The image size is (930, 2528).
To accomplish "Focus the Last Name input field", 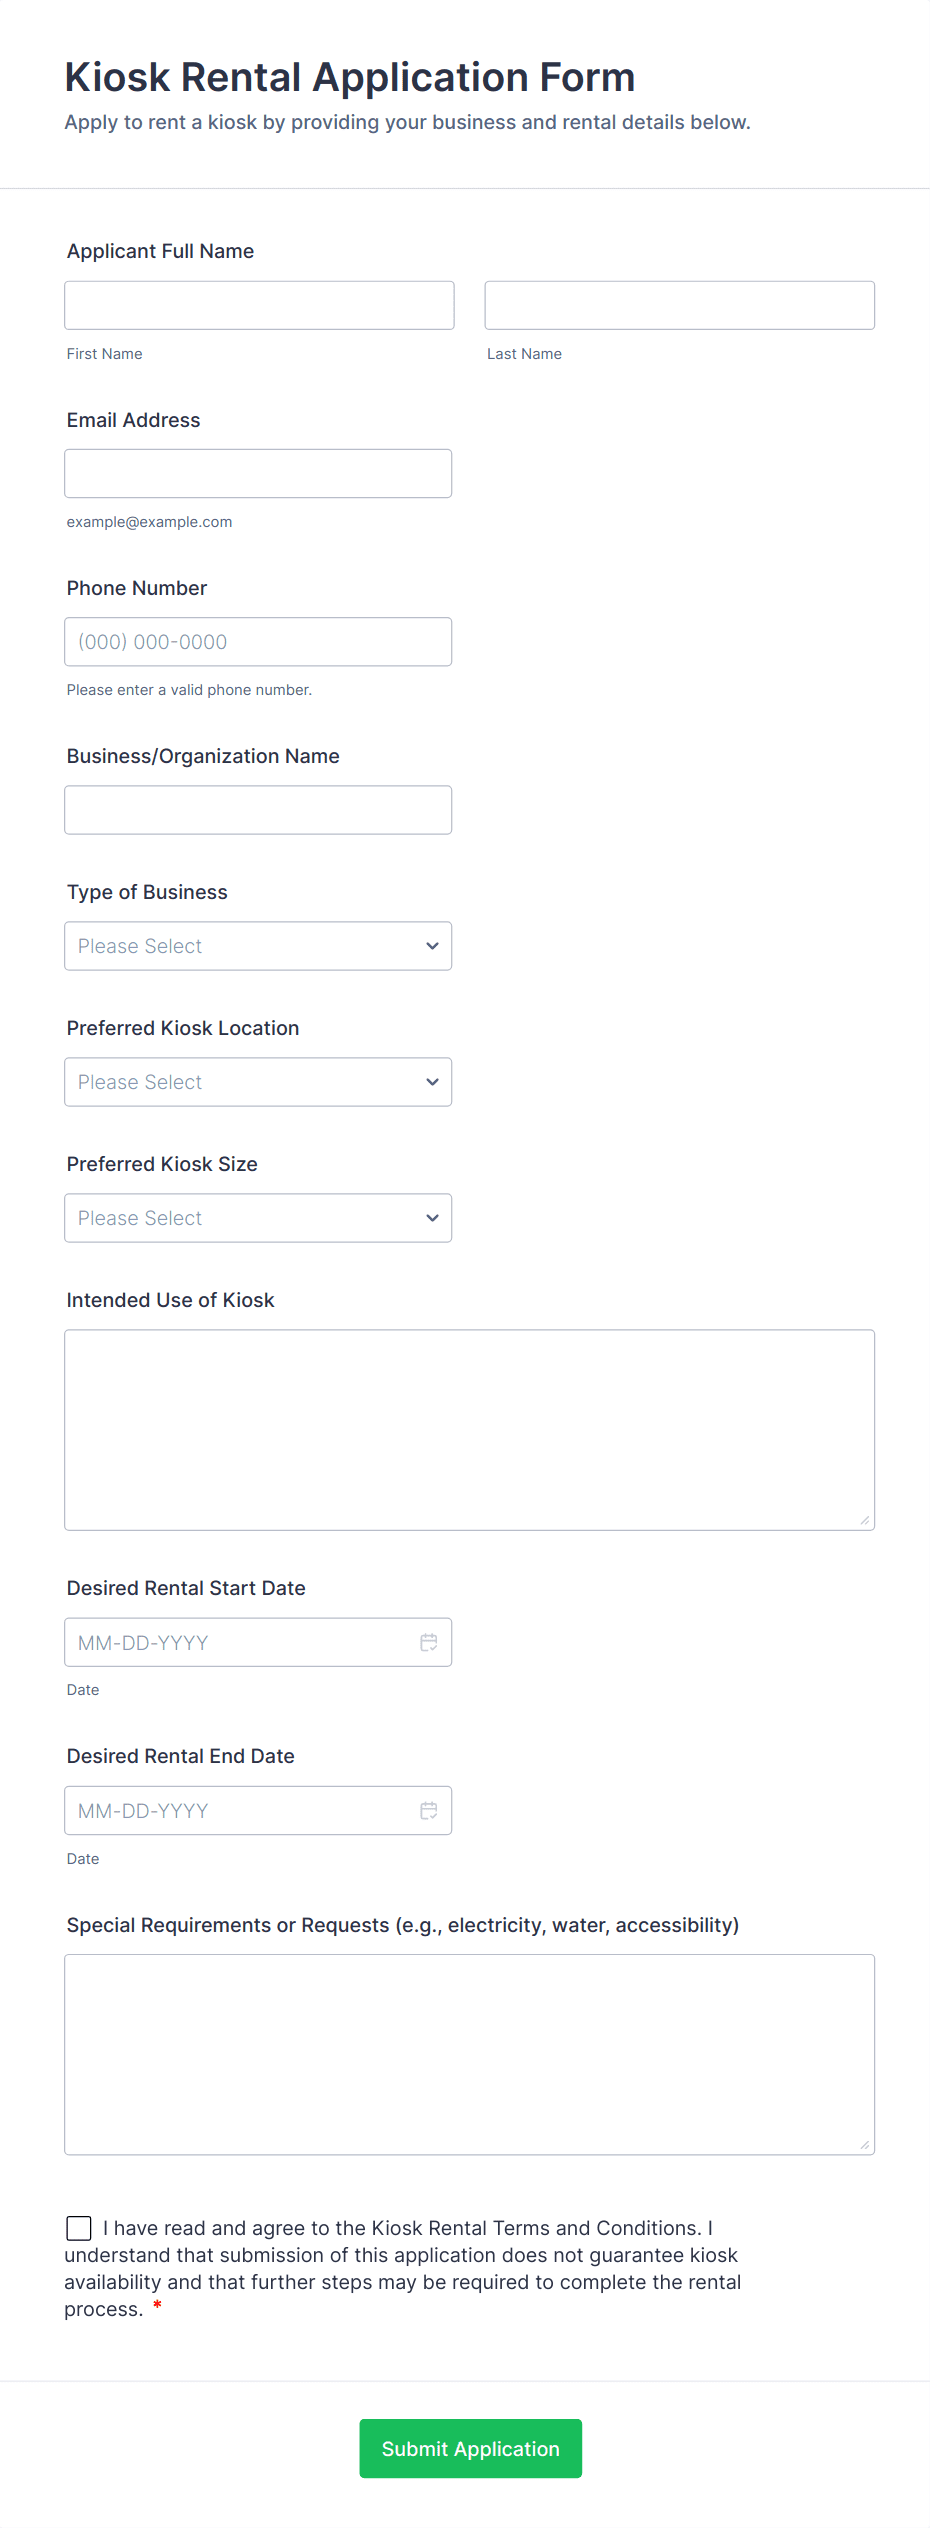I will (679, 305).
